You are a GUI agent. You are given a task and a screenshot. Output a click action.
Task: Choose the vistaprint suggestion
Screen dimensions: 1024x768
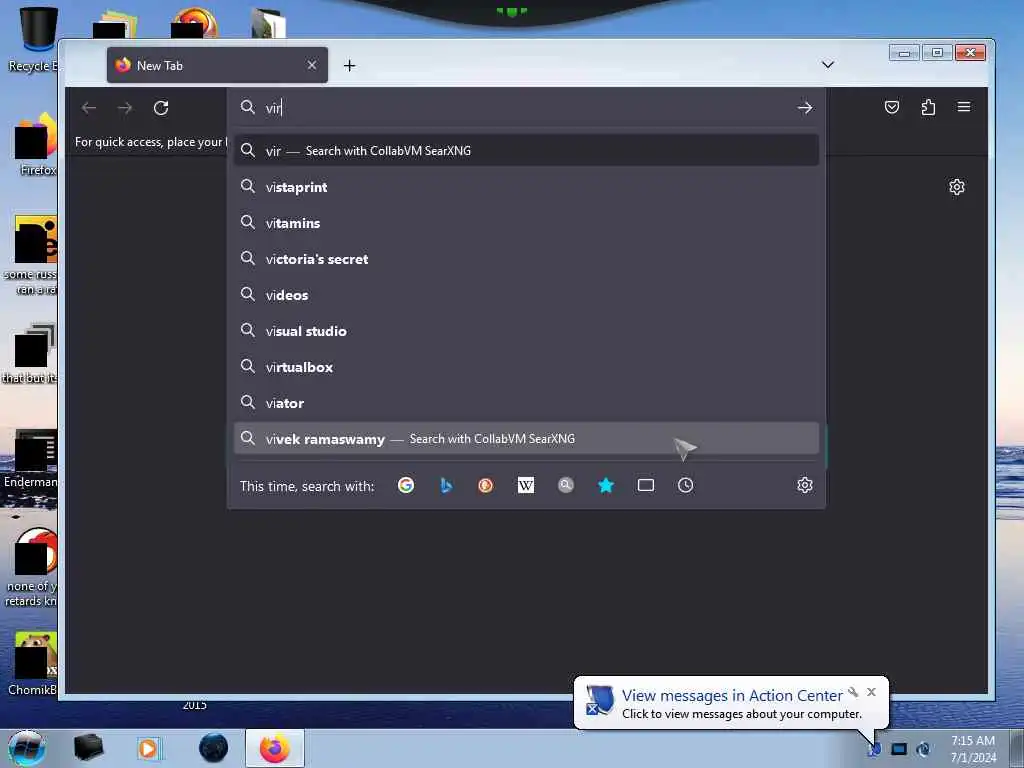tap(526, 187)
